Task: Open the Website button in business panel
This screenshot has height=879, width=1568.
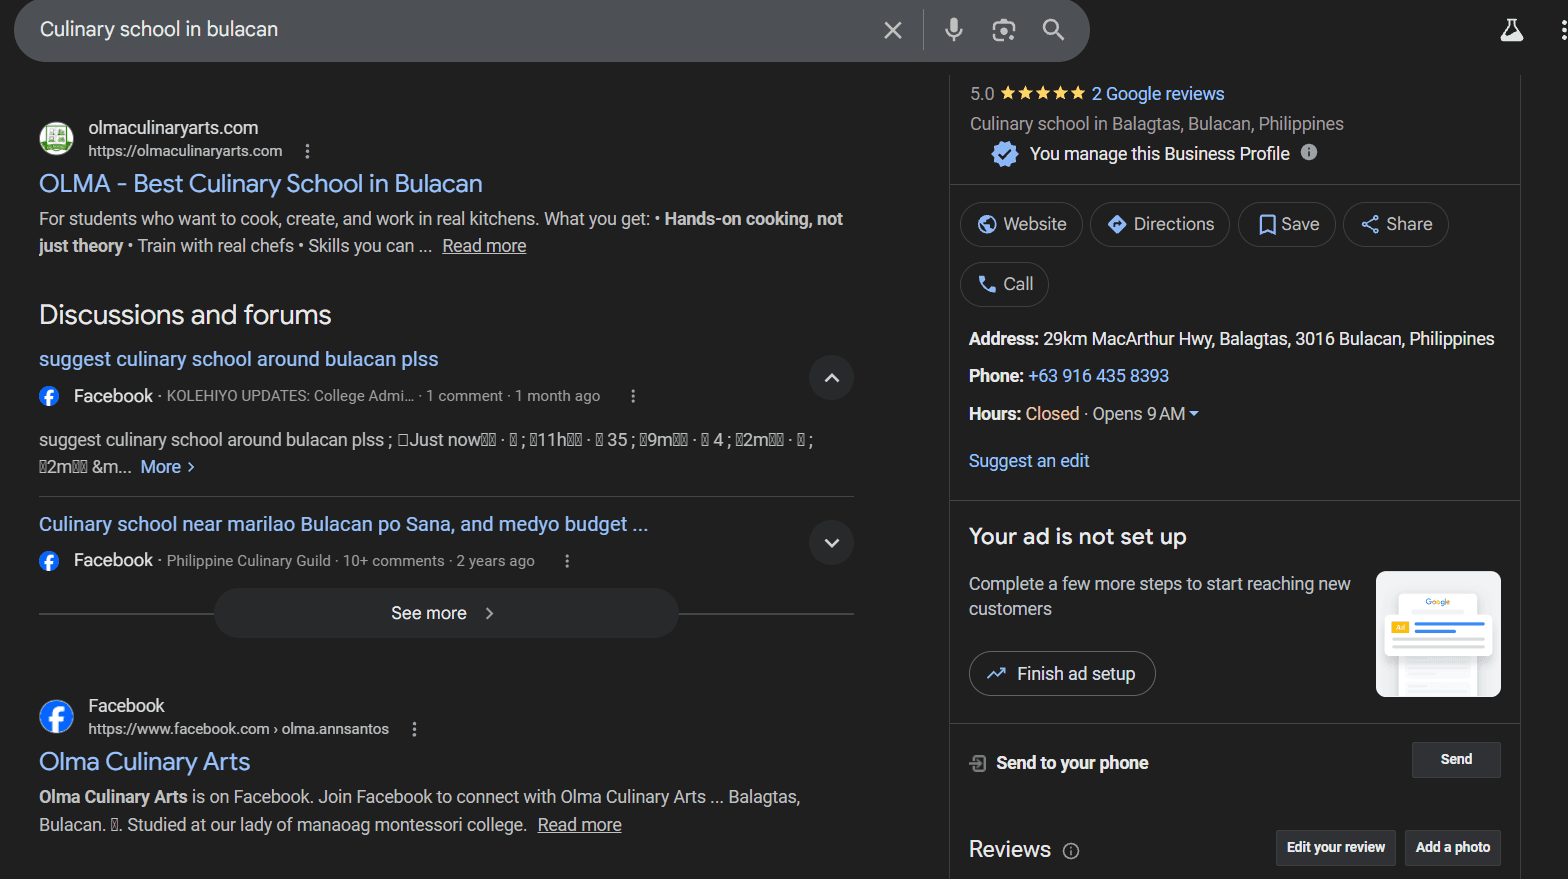Action: 1021,224
